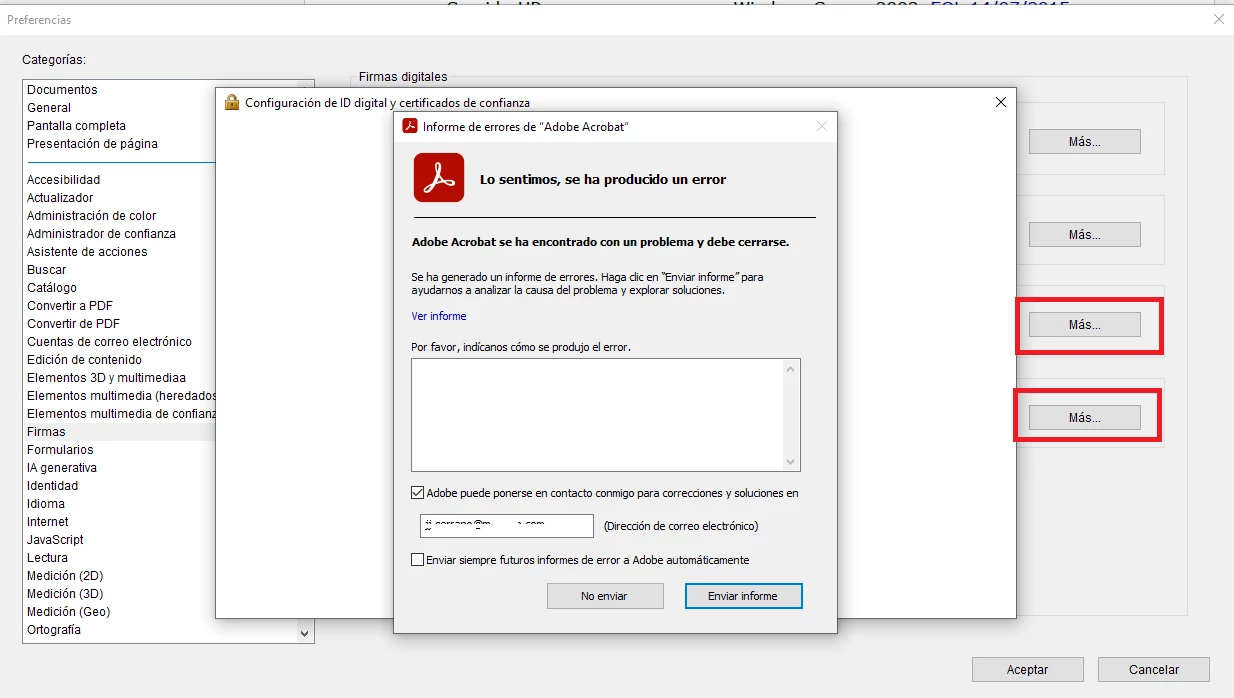Click the 'Por favor, indícanos cómo se produjo el error' label
1234x698 pixels.
tap(521, 347)
